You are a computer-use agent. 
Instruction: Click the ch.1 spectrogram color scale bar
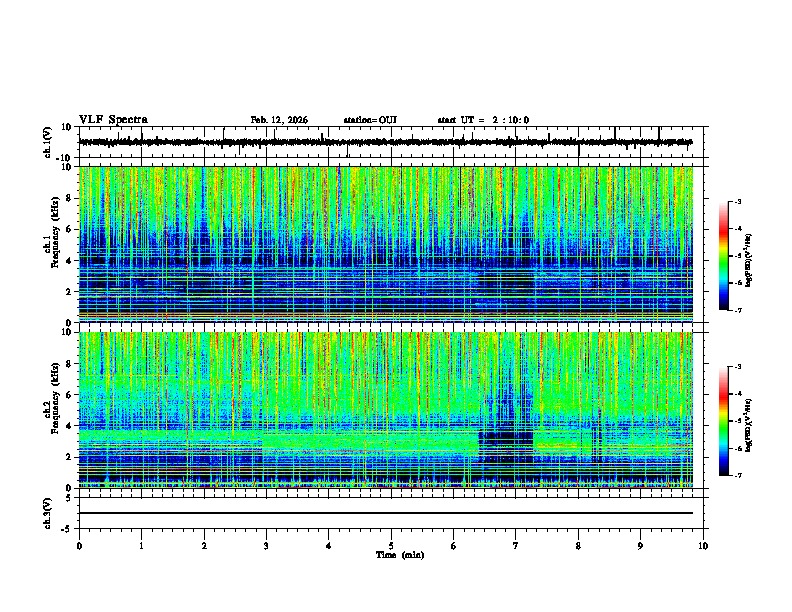click(724, 256)
